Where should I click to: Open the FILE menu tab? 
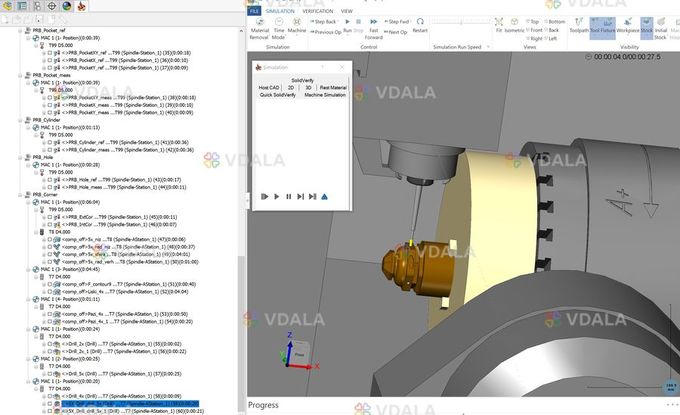[254, 10]
